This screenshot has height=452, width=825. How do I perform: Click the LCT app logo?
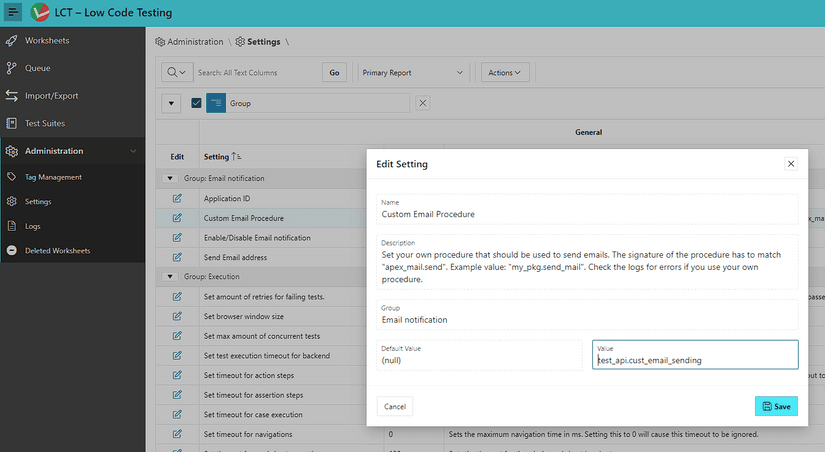(39, 12)
